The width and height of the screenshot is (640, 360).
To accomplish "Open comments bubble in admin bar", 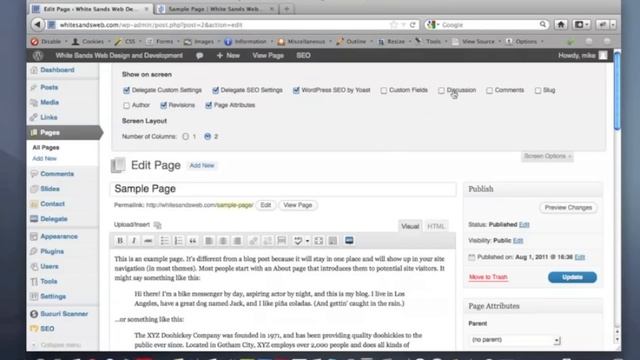I will [200, 56].
